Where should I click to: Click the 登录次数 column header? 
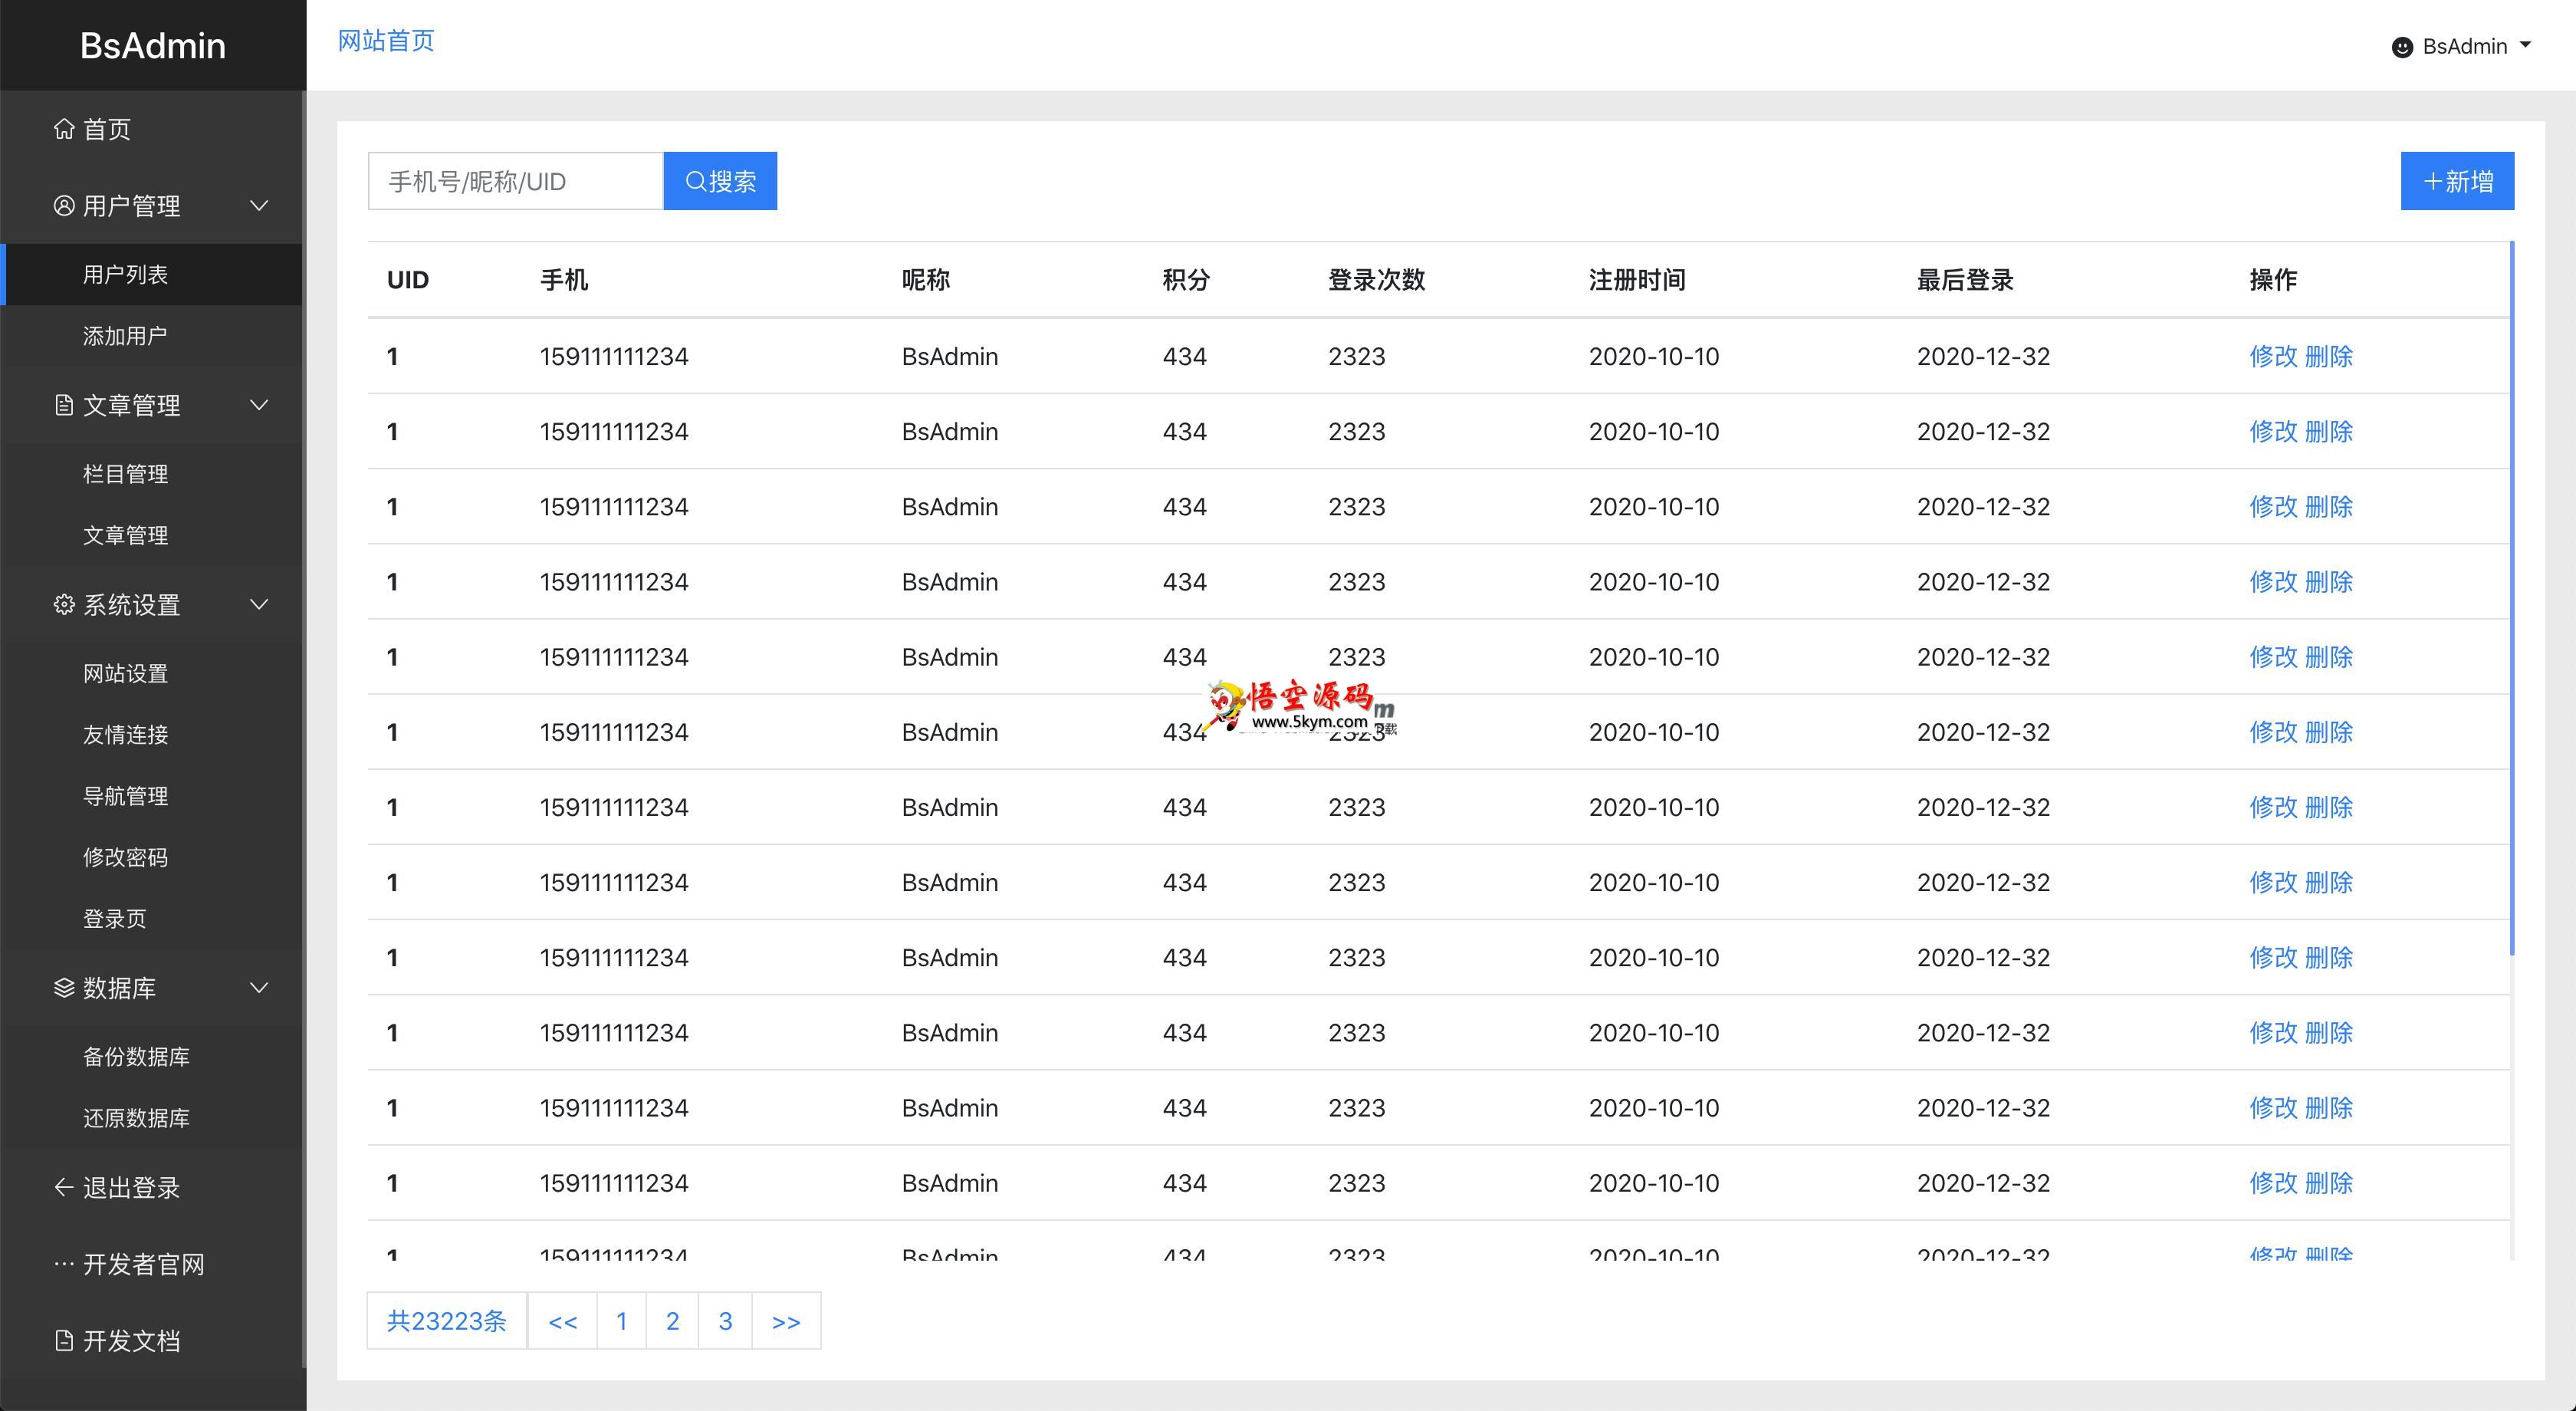pos(1376,279)
